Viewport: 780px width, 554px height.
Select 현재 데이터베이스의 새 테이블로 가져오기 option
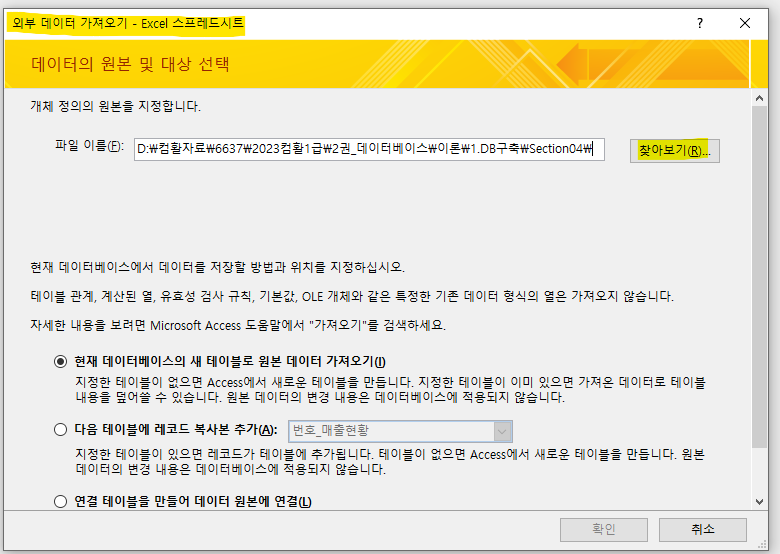(60, 362)
